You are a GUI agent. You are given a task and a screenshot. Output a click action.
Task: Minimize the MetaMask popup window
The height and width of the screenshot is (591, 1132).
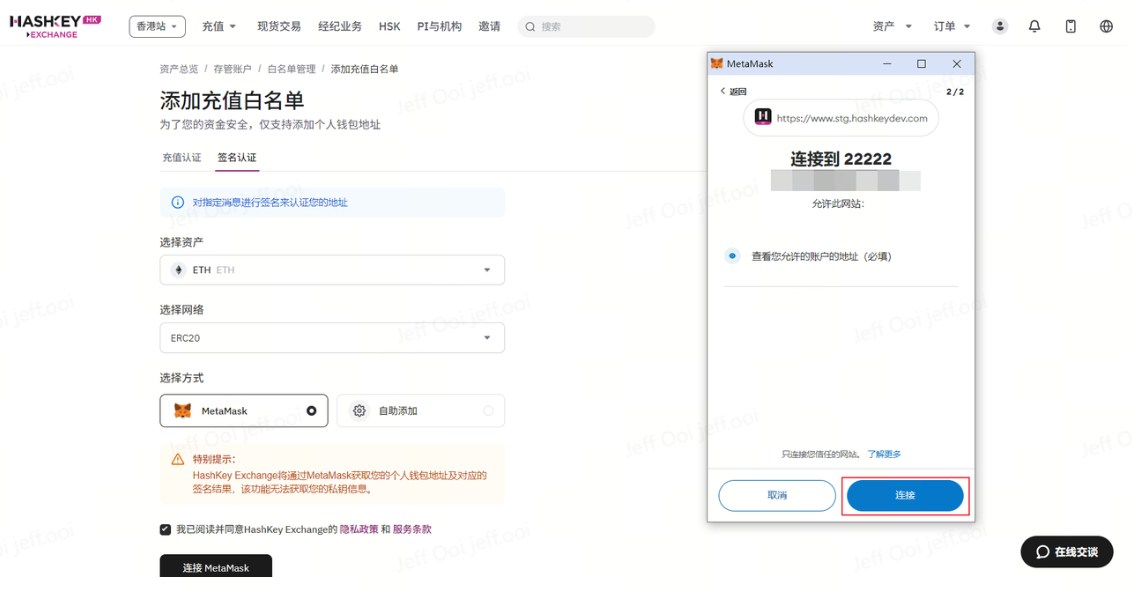[887, 64]
